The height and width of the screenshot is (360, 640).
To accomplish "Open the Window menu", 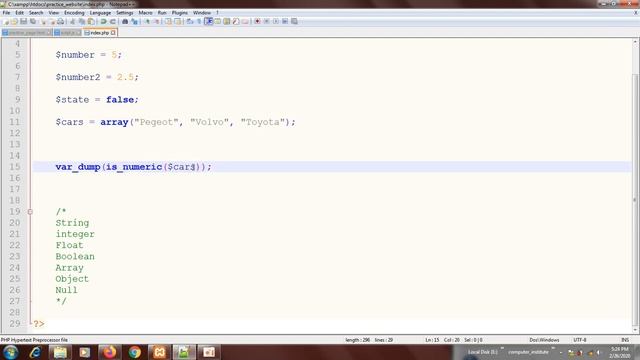I will click(202, 13).
